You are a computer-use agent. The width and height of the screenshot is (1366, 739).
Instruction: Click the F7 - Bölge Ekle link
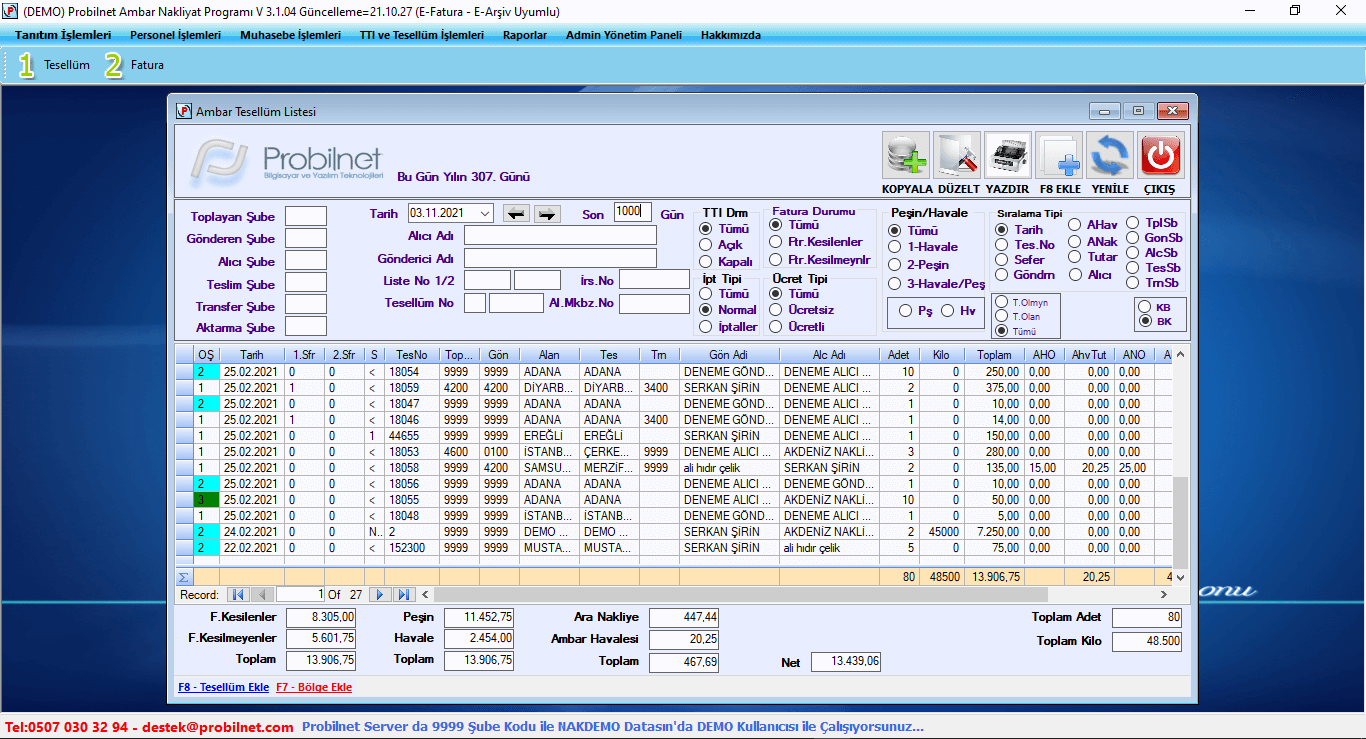(x=314, y=688)
